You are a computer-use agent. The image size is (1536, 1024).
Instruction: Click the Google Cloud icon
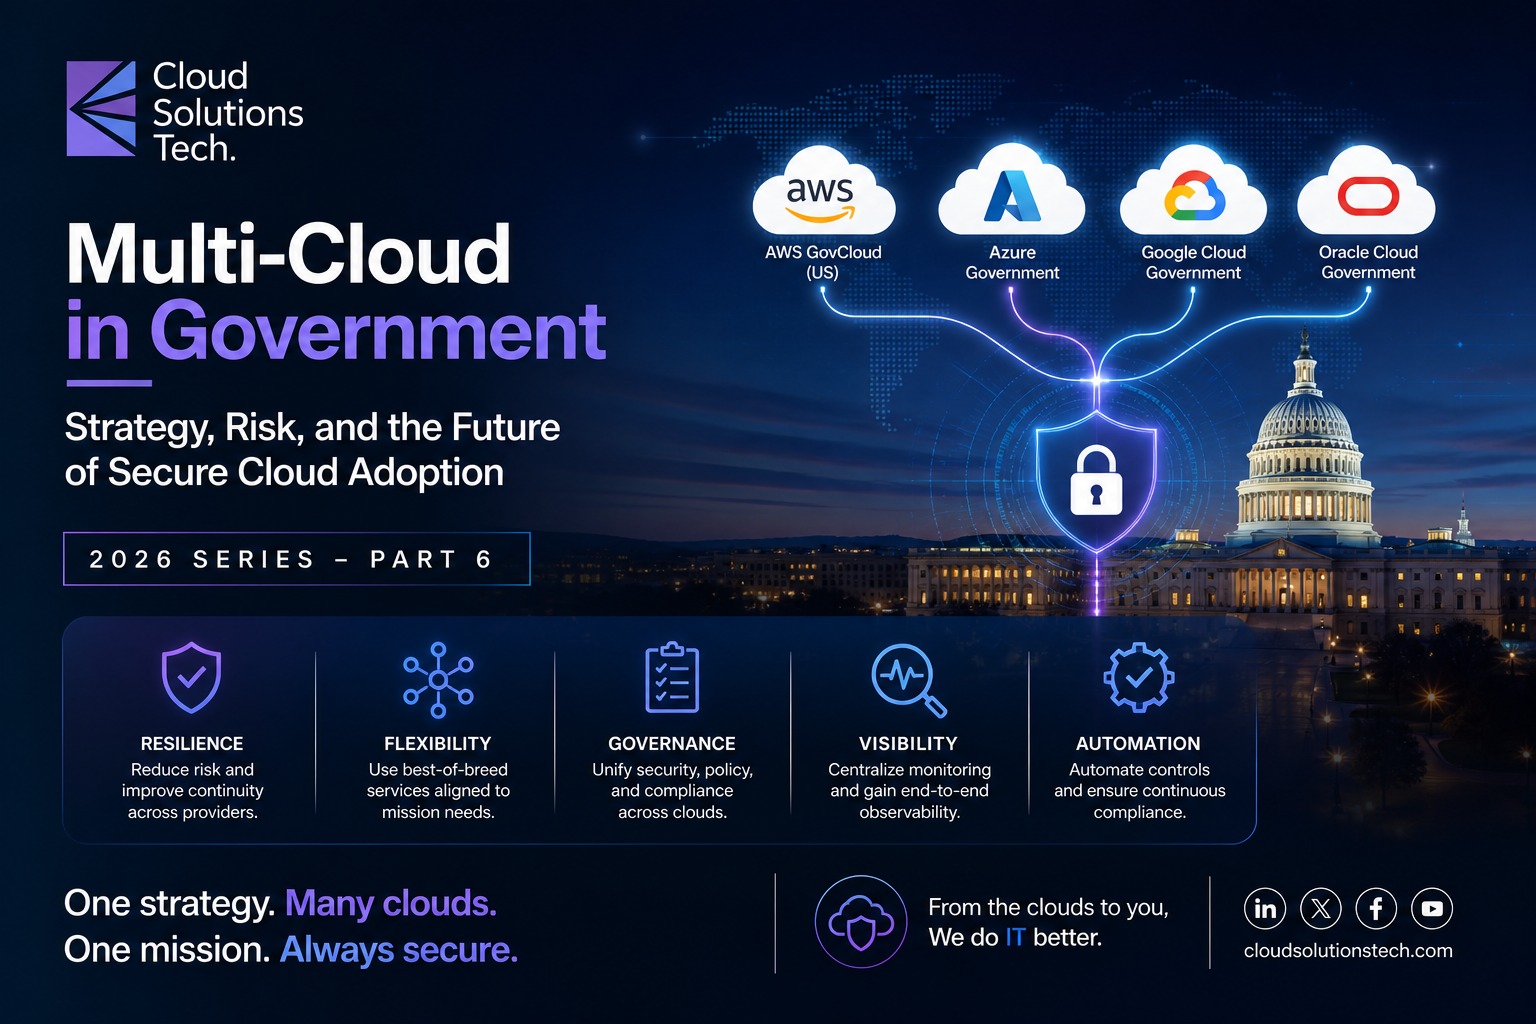1193,191
